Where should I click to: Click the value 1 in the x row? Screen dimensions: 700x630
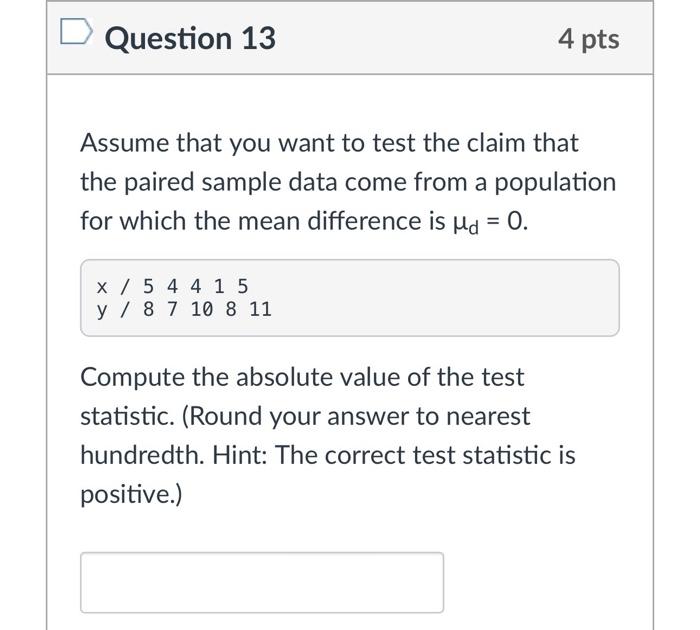point(219,286)
